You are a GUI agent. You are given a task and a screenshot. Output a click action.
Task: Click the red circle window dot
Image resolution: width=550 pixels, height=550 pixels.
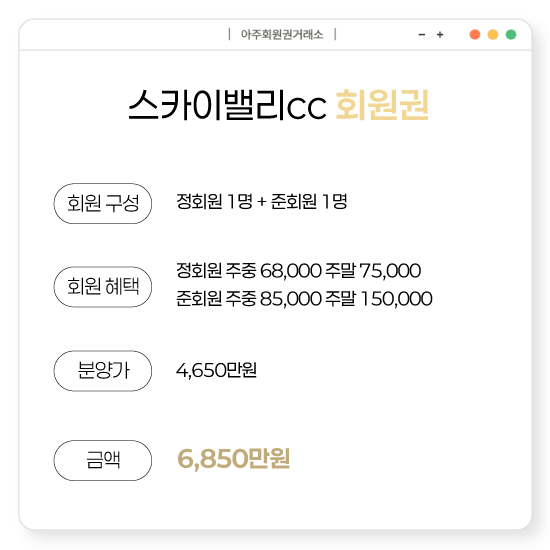coord(475,34)
